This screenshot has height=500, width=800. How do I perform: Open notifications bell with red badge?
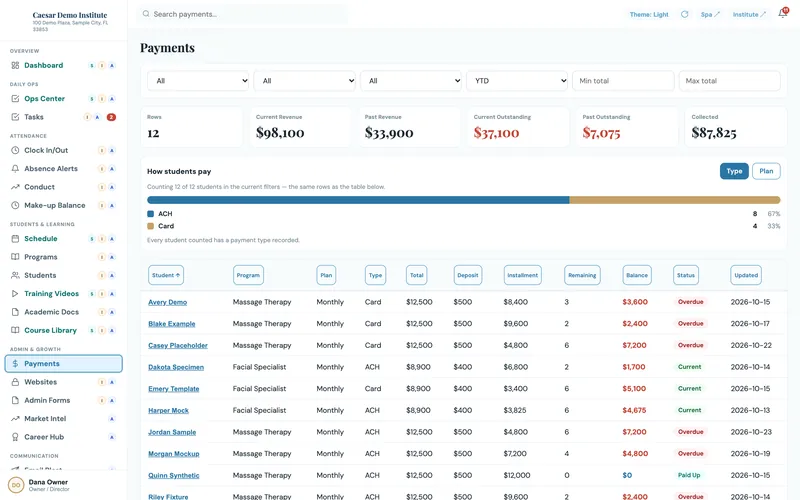click(783, 13)
